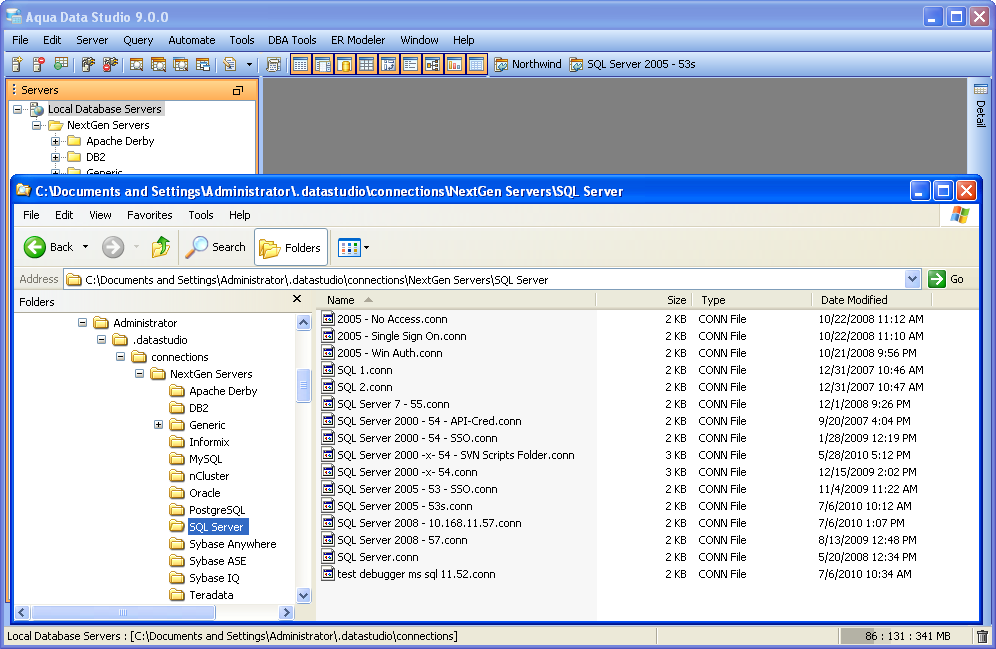Open ER Modeler menu

pyautogui.click(x=358, y=40)
